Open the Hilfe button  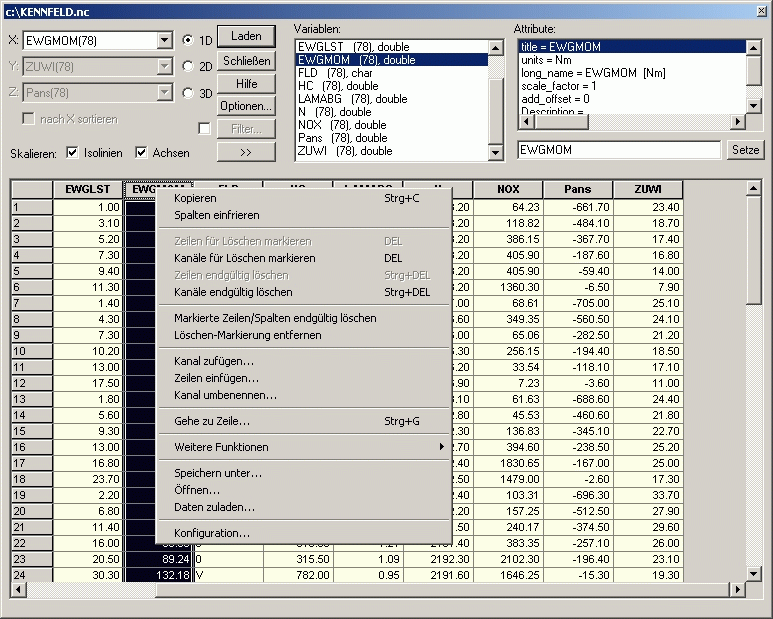(246, 84)
